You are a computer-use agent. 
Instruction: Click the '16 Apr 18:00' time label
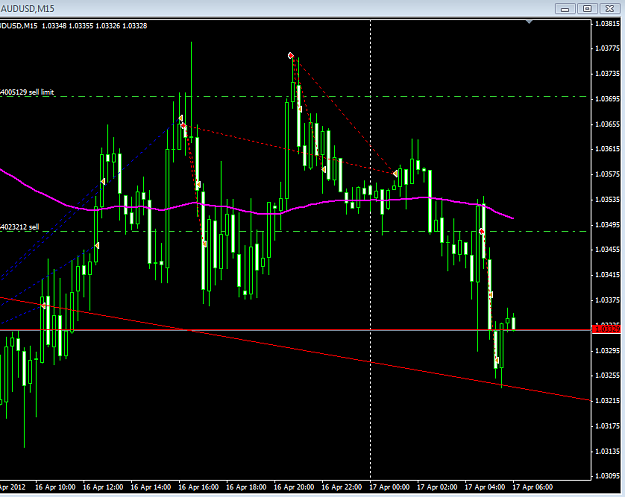point(246,487)
